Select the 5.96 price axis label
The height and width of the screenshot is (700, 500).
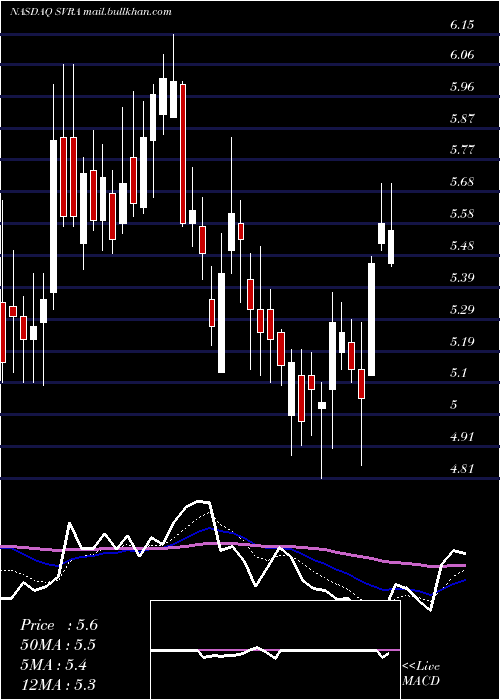point(462,87)
